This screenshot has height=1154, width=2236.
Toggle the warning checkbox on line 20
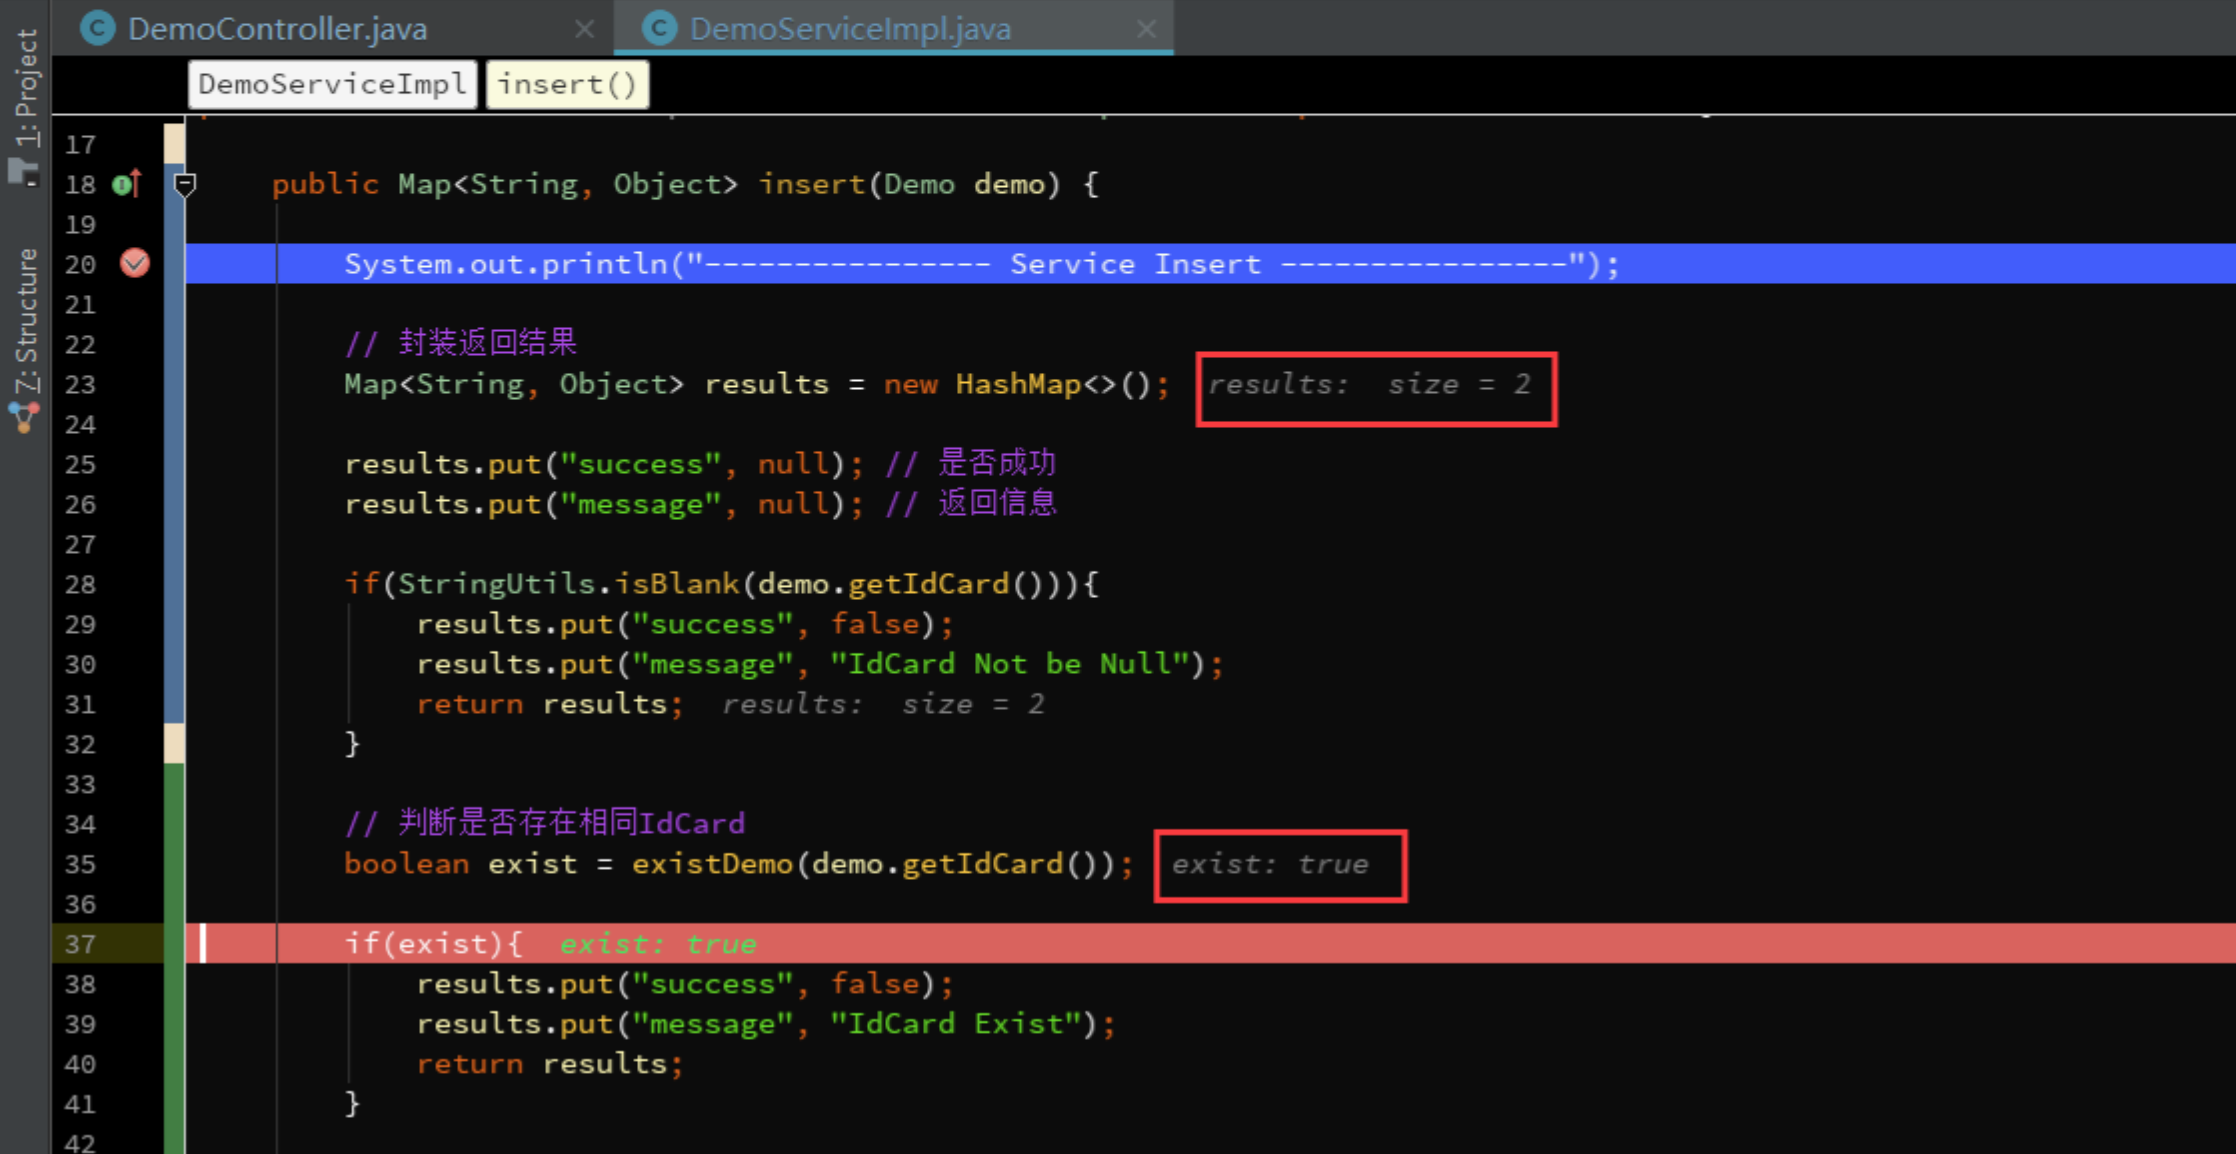click(x=132, y=262)
